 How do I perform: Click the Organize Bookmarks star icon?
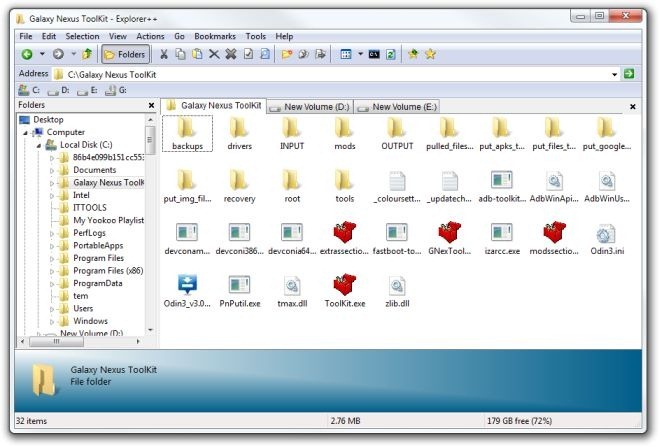430,54
